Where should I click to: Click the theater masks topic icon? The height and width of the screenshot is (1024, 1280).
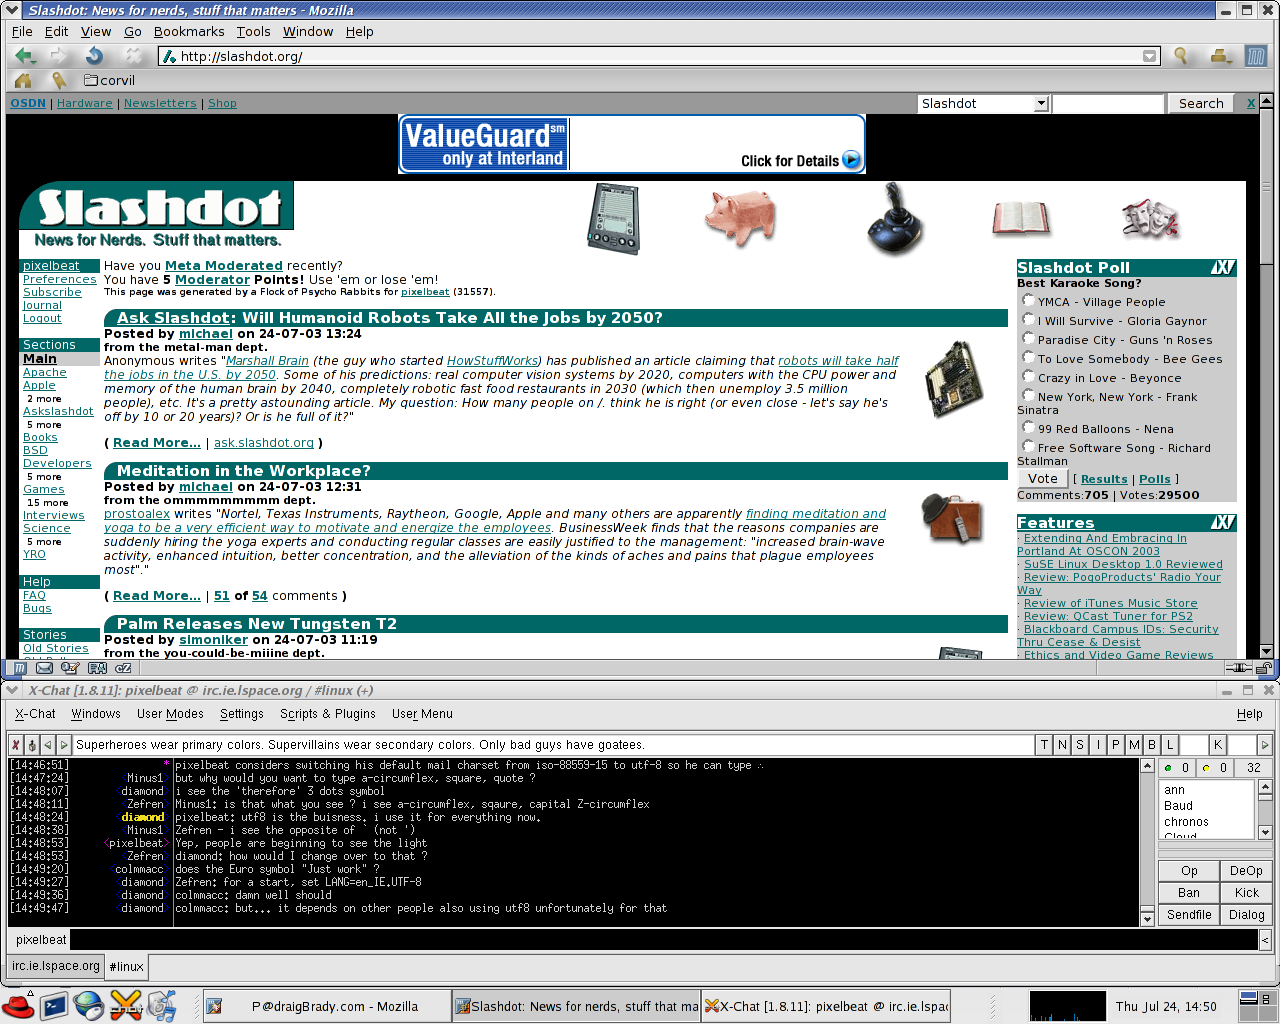[1150, 218]
